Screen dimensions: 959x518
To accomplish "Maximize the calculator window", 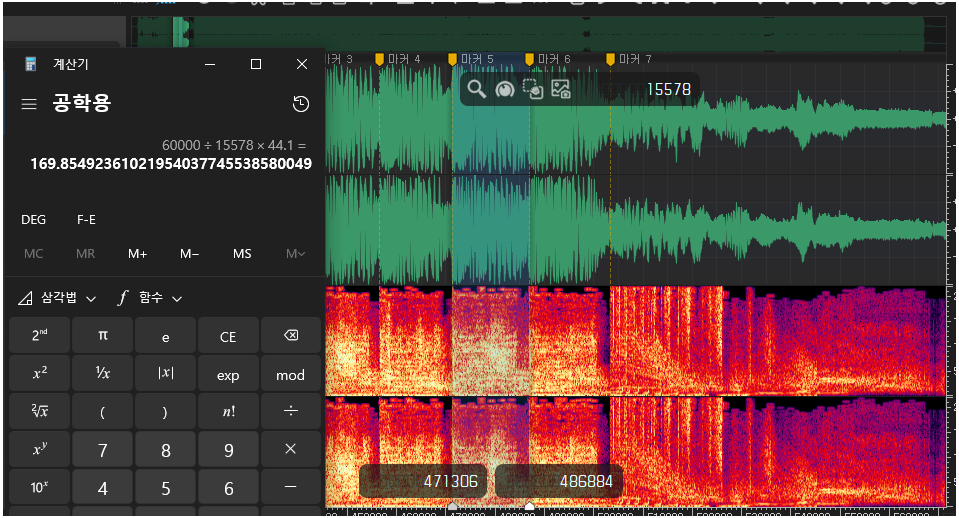I will 256,64.
